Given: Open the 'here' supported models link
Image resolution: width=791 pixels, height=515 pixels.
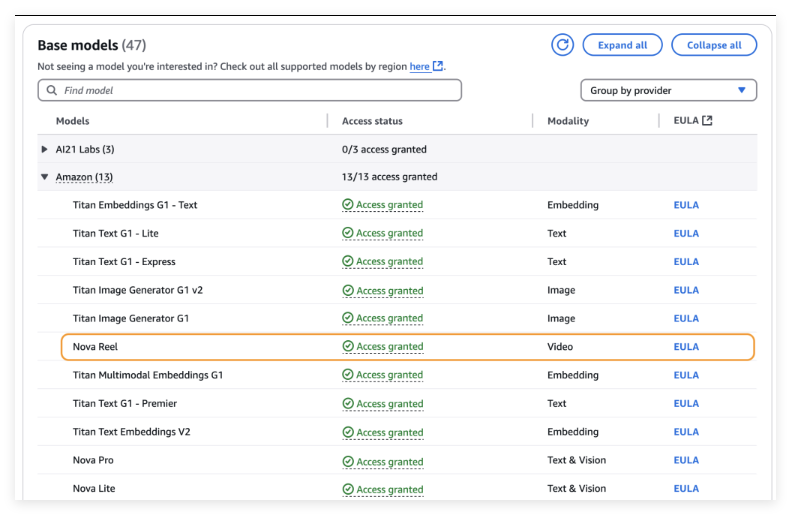Looking at the screenshot, I should pos(419,66).
